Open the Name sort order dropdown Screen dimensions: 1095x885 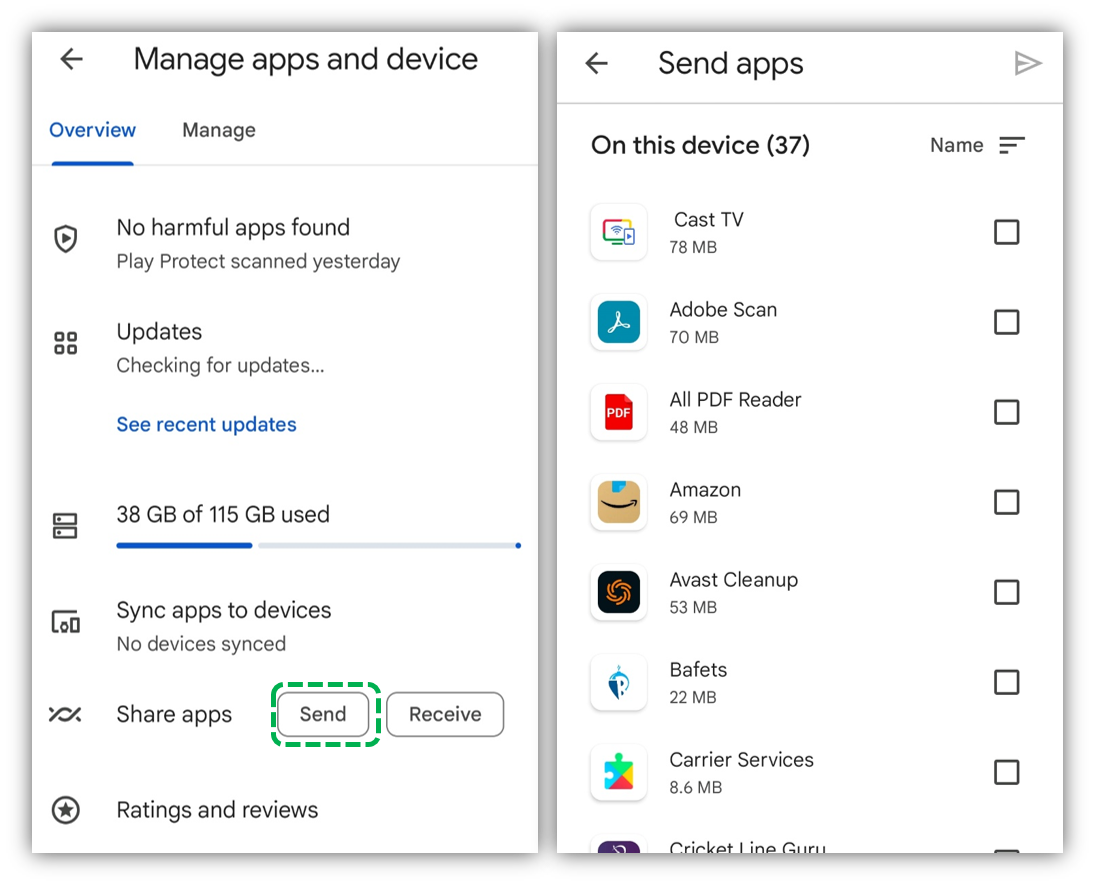click(977, 145)
